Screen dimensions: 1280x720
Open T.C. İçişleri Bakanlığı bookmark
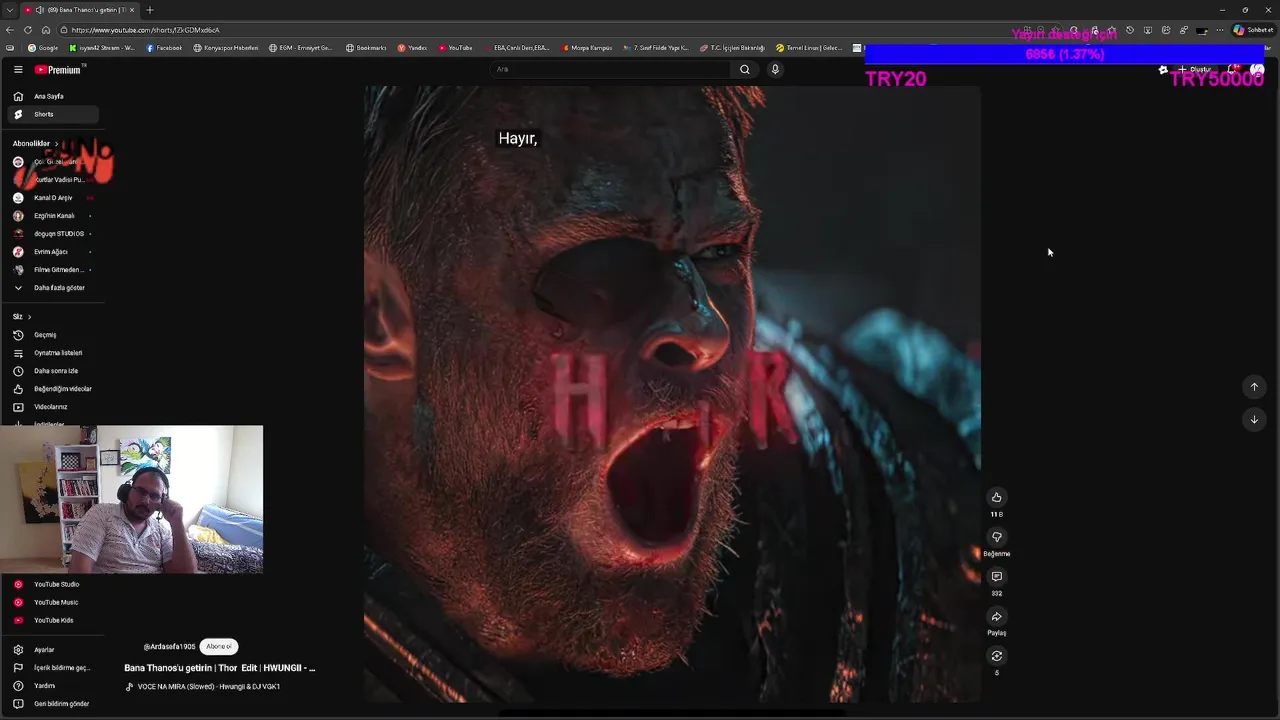pos(732,48)
